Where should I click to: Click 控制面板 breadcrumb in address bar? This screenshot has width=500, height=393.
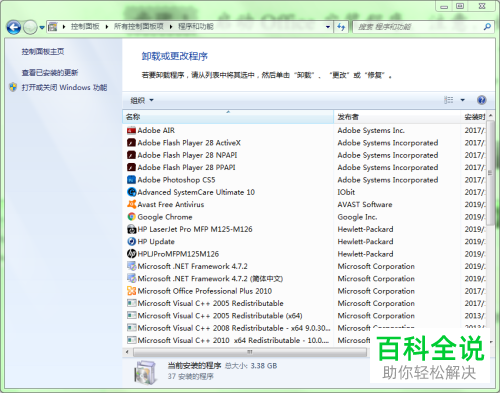[85, 27]
